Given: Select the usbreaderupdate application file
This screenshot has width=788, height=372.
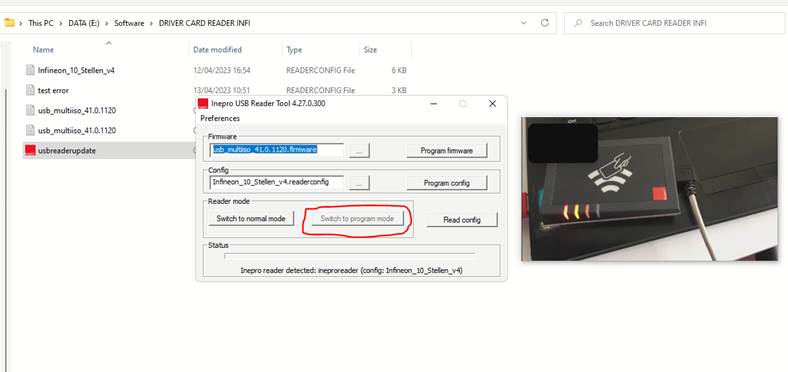Looking at the screenshot, I should tap(108, 150).
